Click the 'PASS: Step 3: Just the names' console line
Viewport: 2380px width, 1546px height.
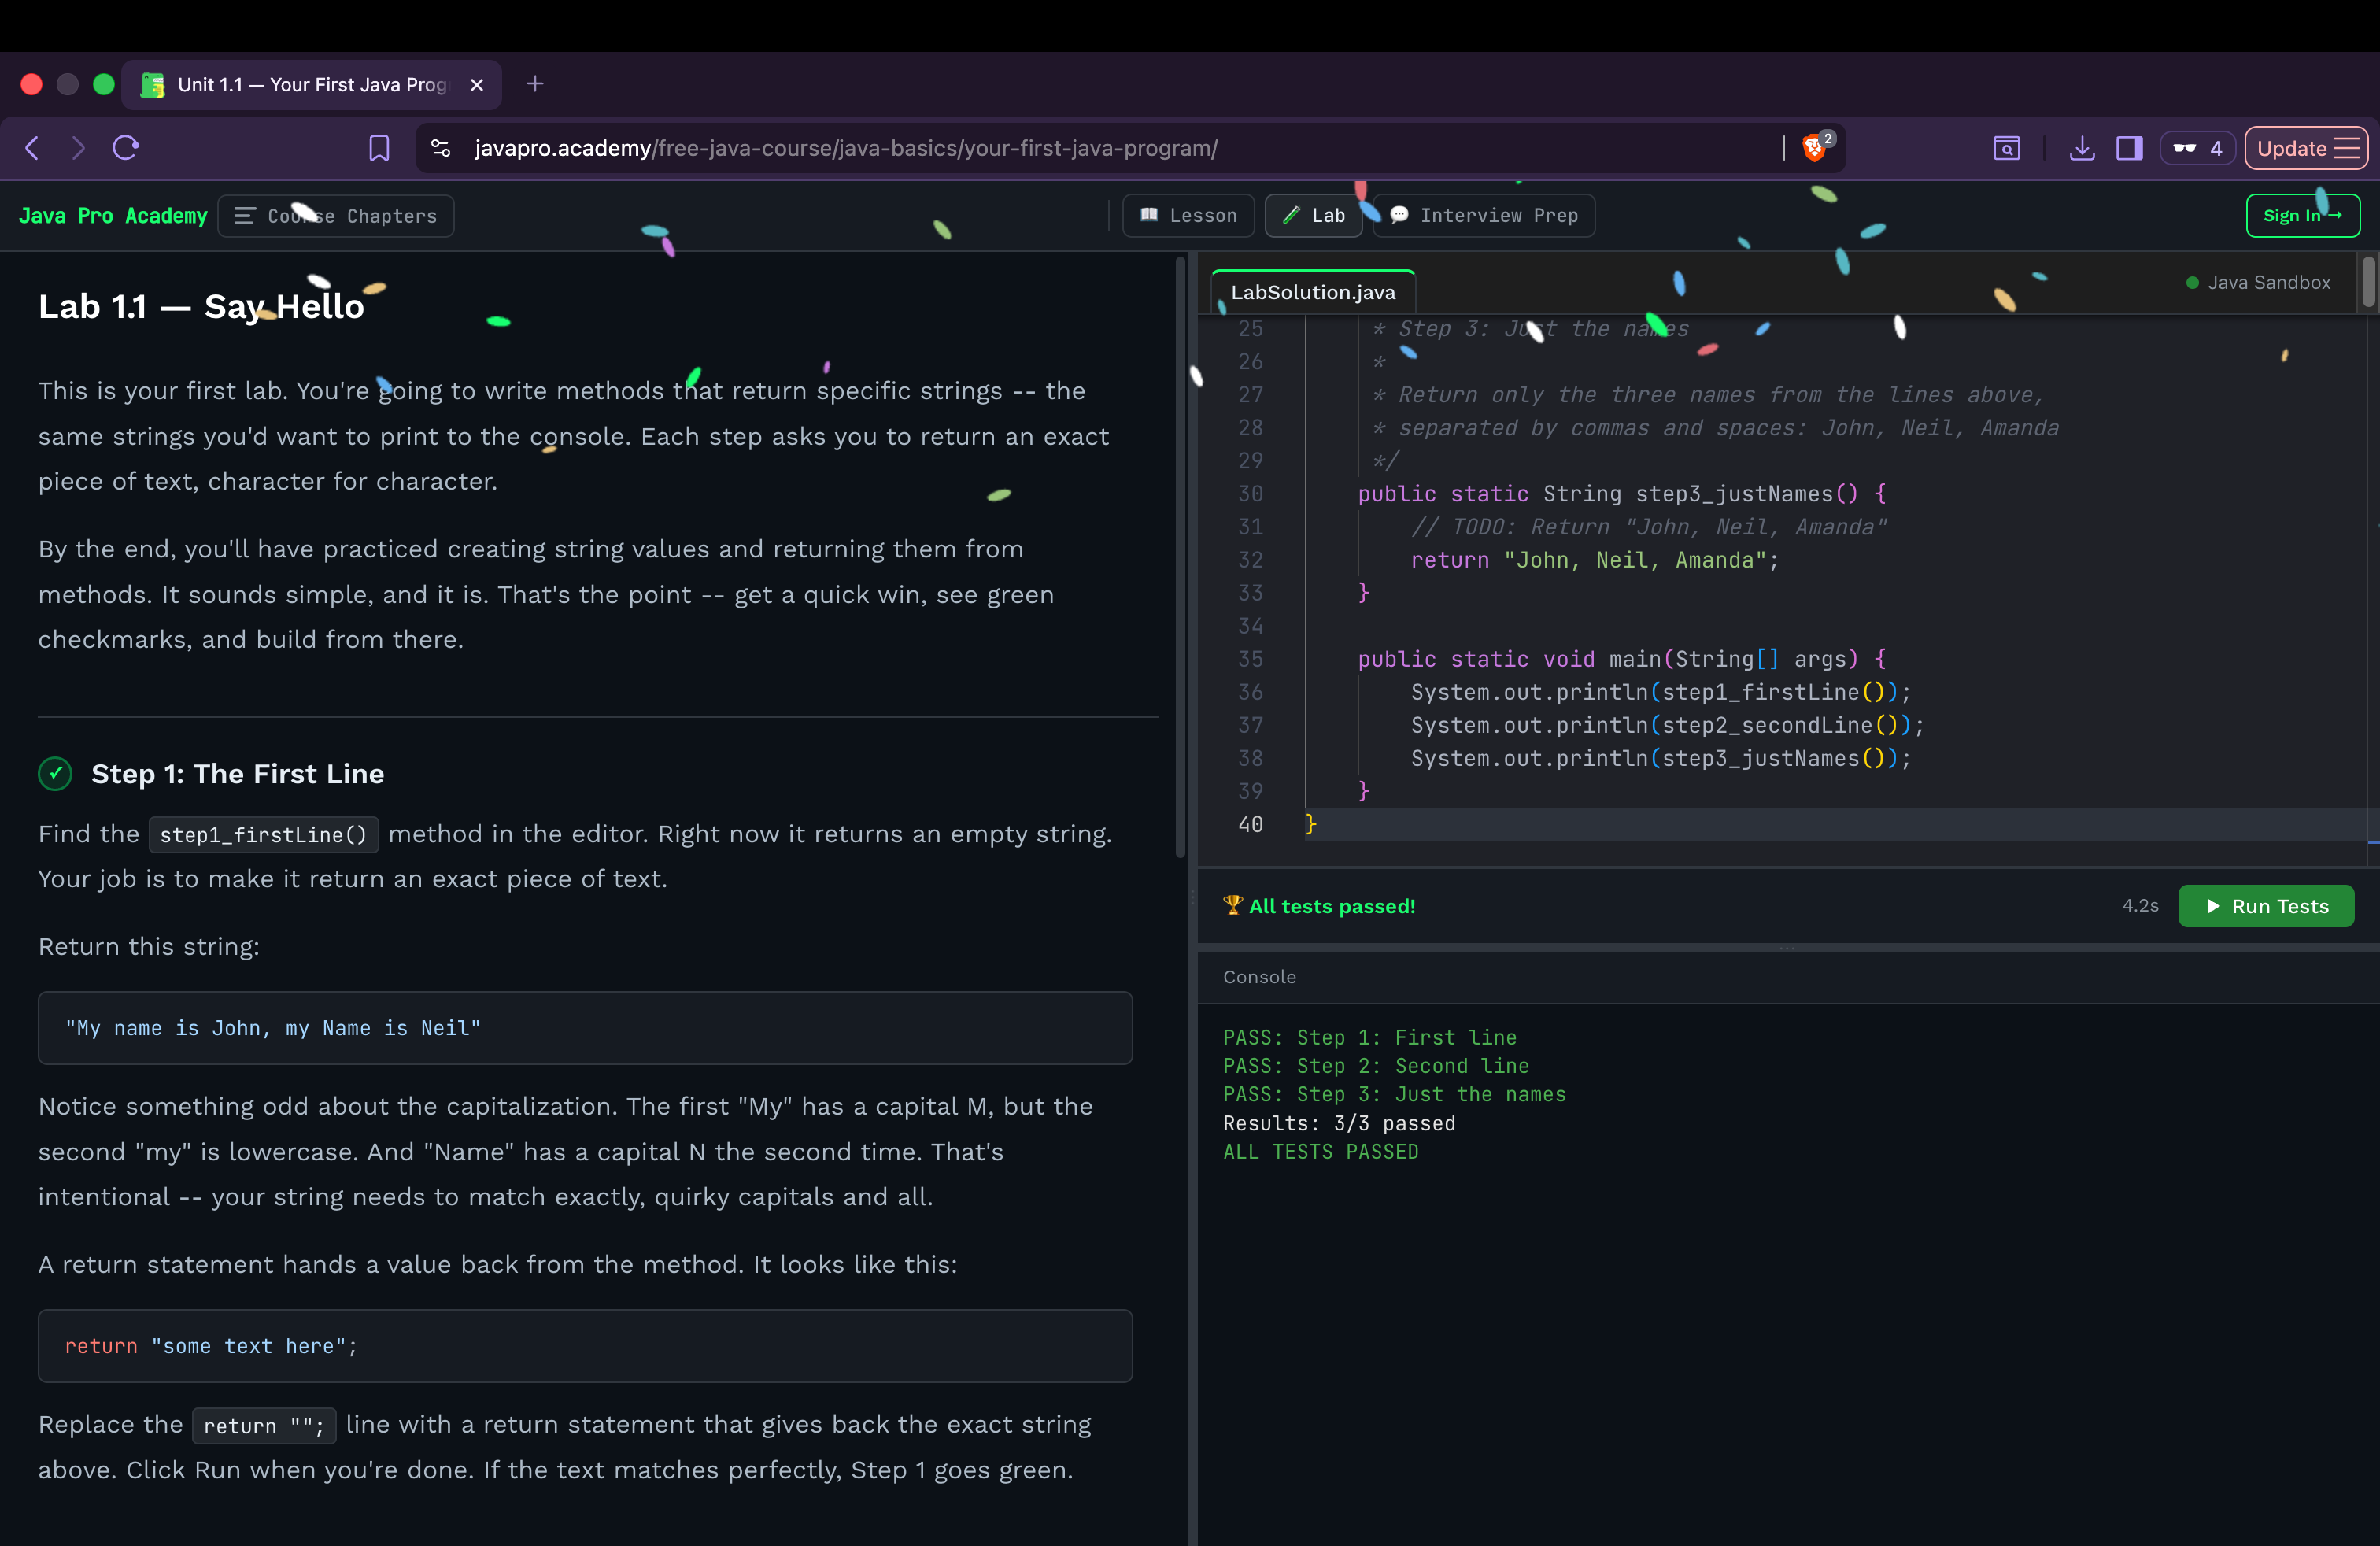pyautogui.click(x=1394, y=1095)
